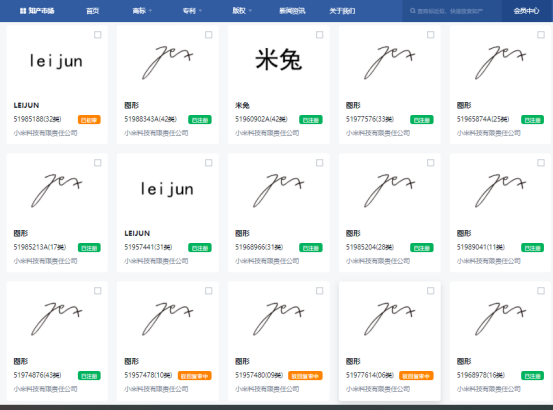Open the lei jun image on card 51957441
This screenshot has height=410, width=553.
pos(167,189)
